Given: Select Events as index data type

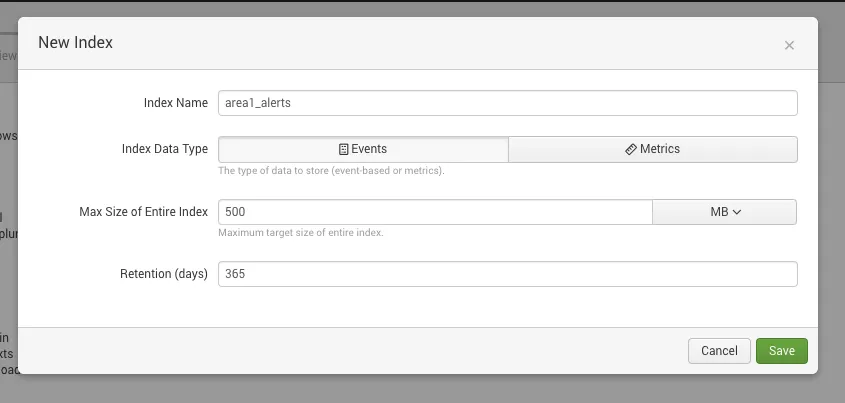Looking at the screenshot, I should (x=363, y=149).
